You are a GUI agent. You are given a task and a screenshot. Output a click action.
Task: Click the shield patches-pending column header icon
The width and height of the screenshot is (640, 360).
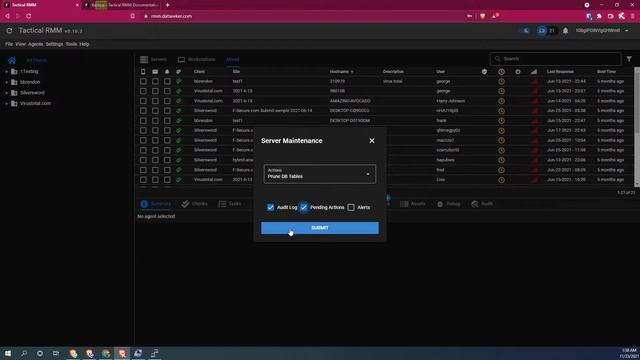(484, 71)
